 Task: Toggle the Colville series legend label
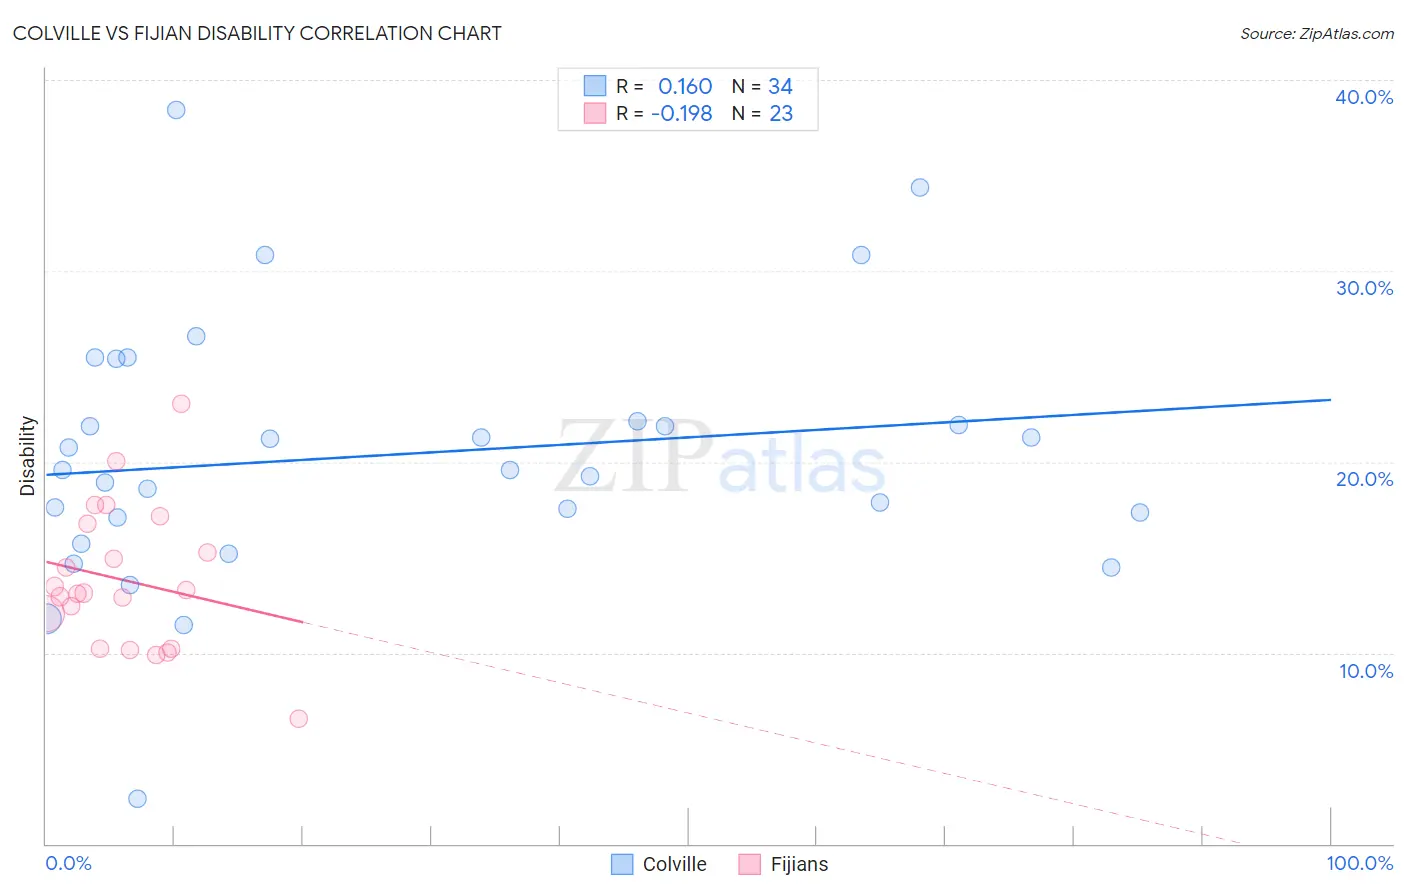pyautogui.click(x=674, y=864)
